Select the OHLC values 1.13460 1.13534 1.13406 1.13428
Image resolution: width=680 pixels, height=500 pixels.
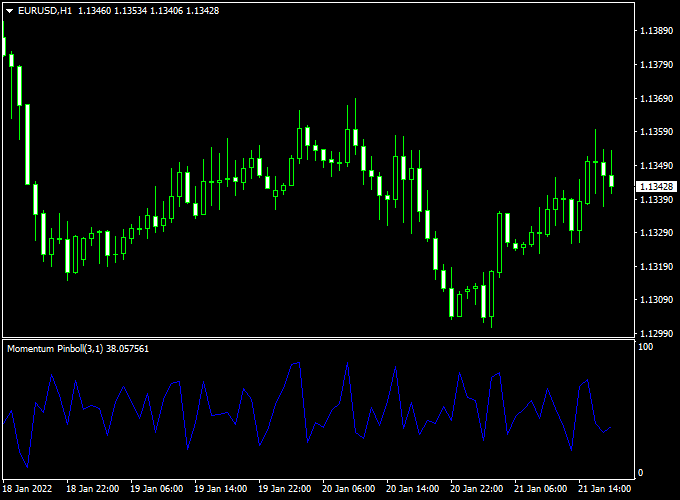148,11
